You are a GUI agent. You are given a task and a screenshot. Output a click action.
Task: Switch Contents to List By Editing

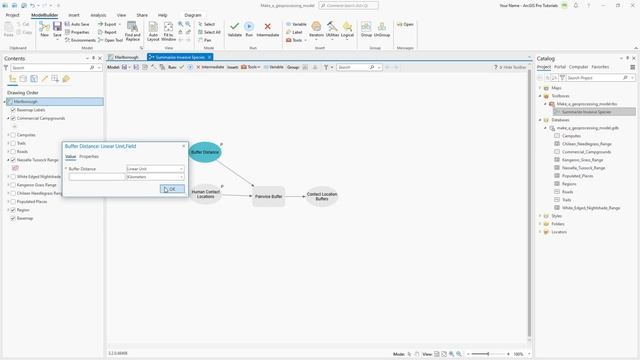[44, 79]
